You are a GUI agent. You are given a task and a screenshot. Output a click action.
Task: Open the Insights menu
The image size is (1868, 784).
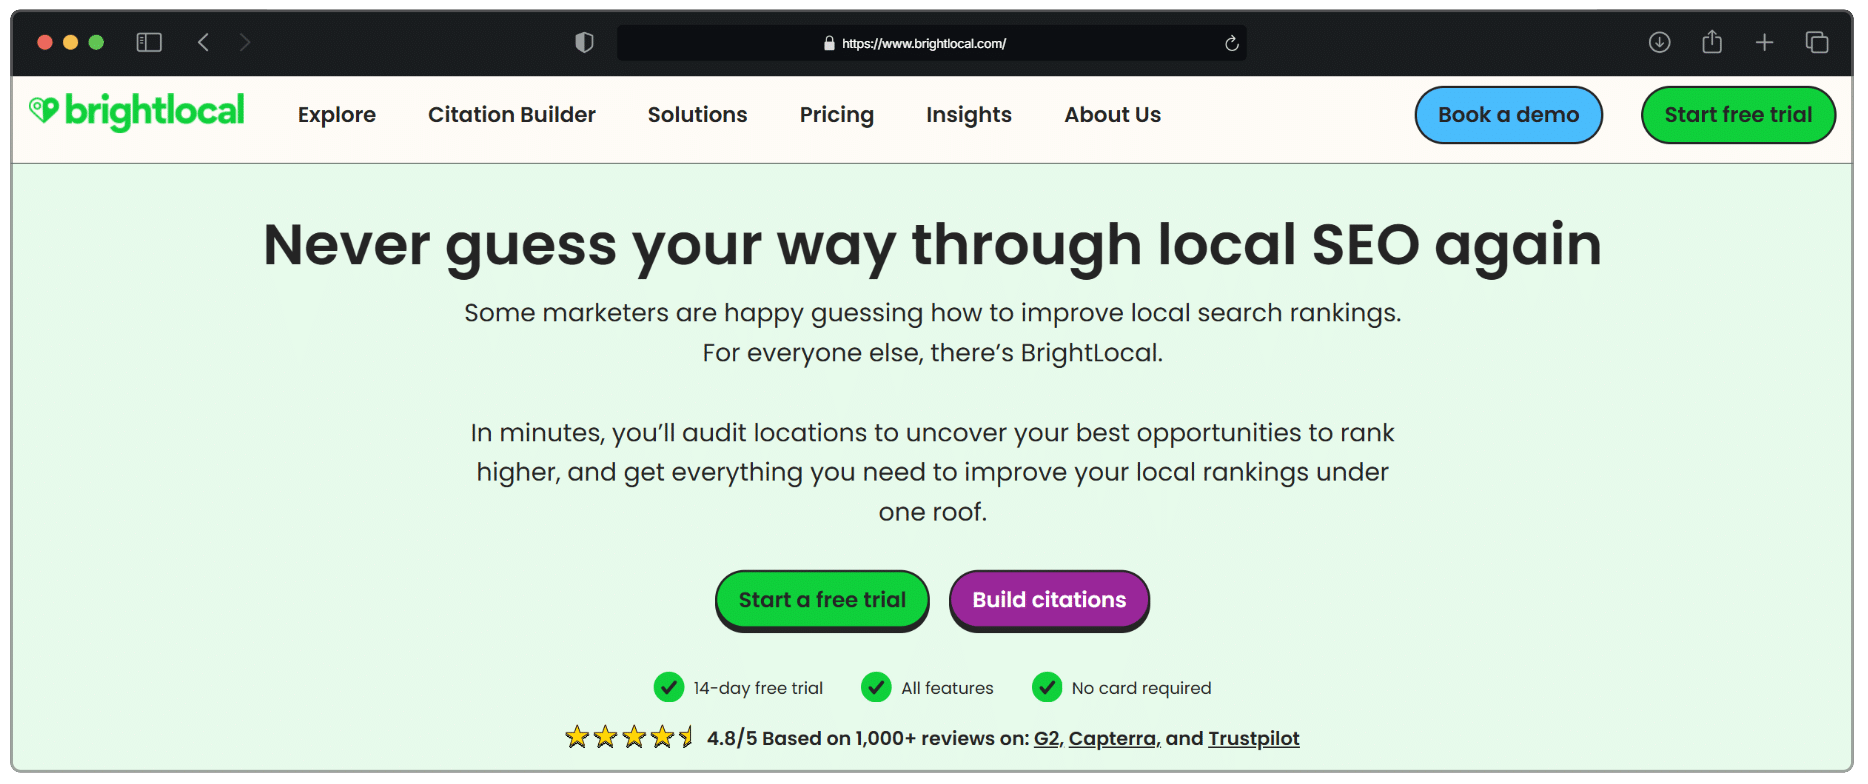tap(969, 115)
